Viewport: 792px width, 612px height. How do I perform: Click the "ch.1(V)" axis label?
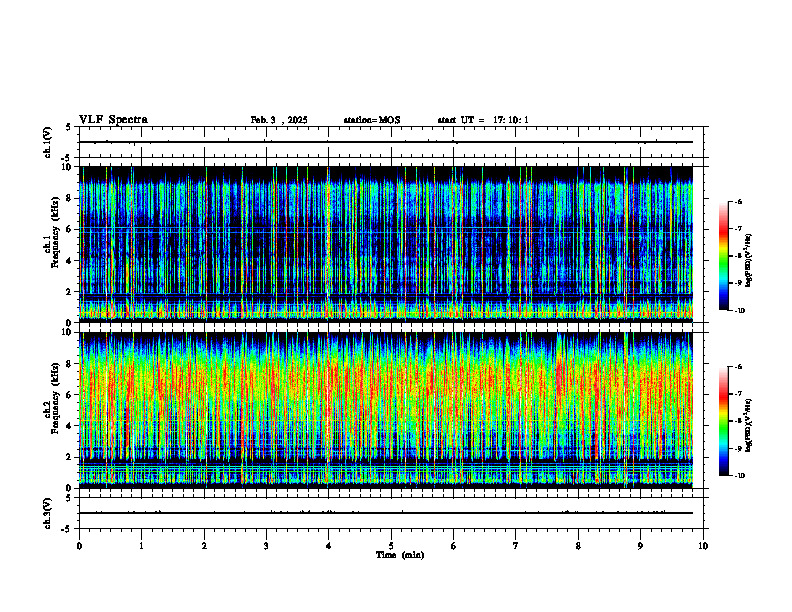(48, 142)
